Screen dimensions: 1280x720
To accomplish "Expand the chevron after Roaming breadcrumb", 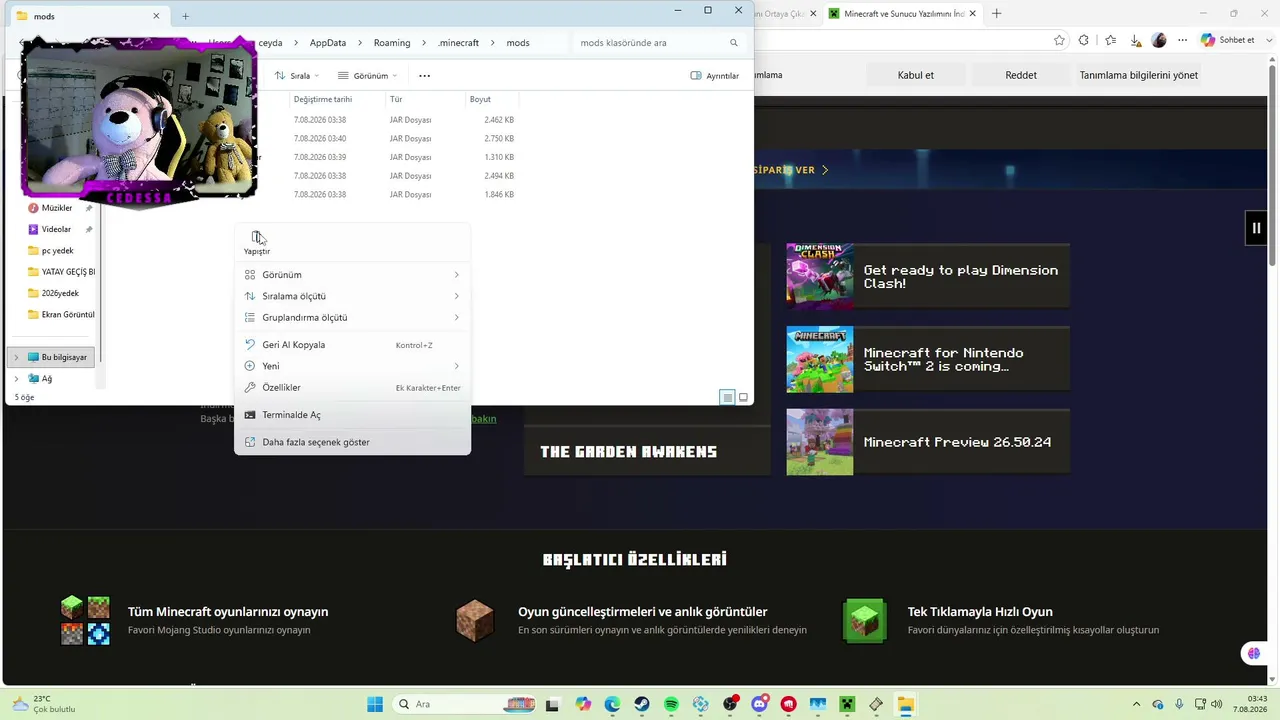I will coord(424,43).
